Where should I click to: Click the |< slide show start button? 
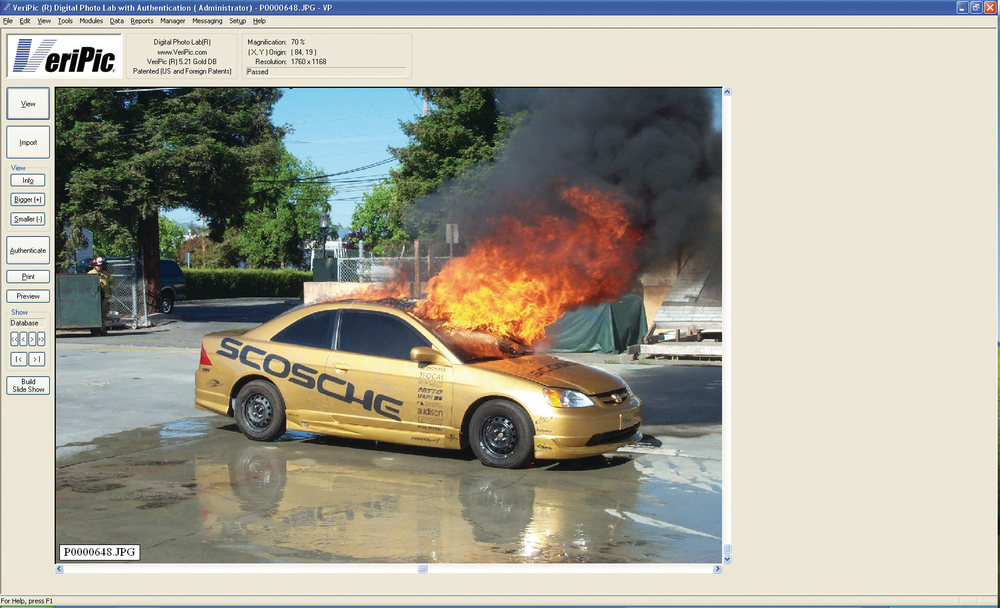pyautogui.click(x=18, y=359)
